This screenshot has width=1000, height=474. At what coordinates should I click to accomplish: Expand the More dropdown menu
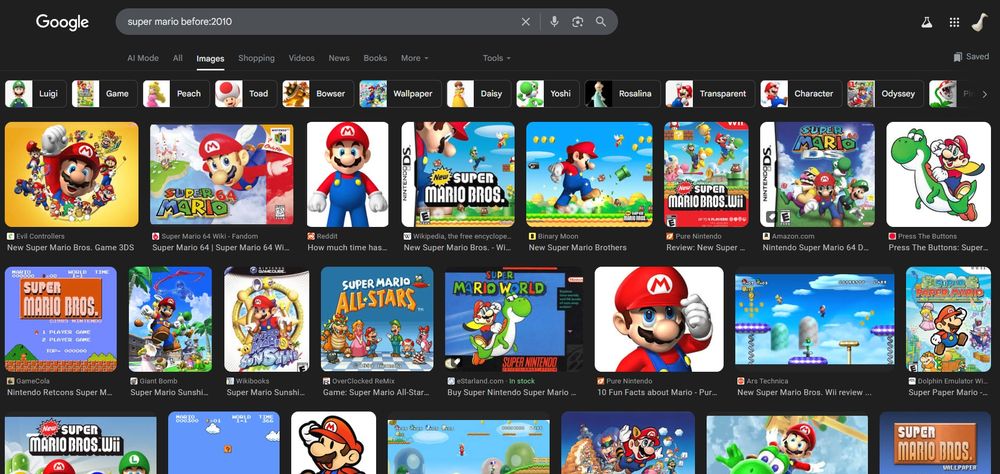(x=415, y=58)
